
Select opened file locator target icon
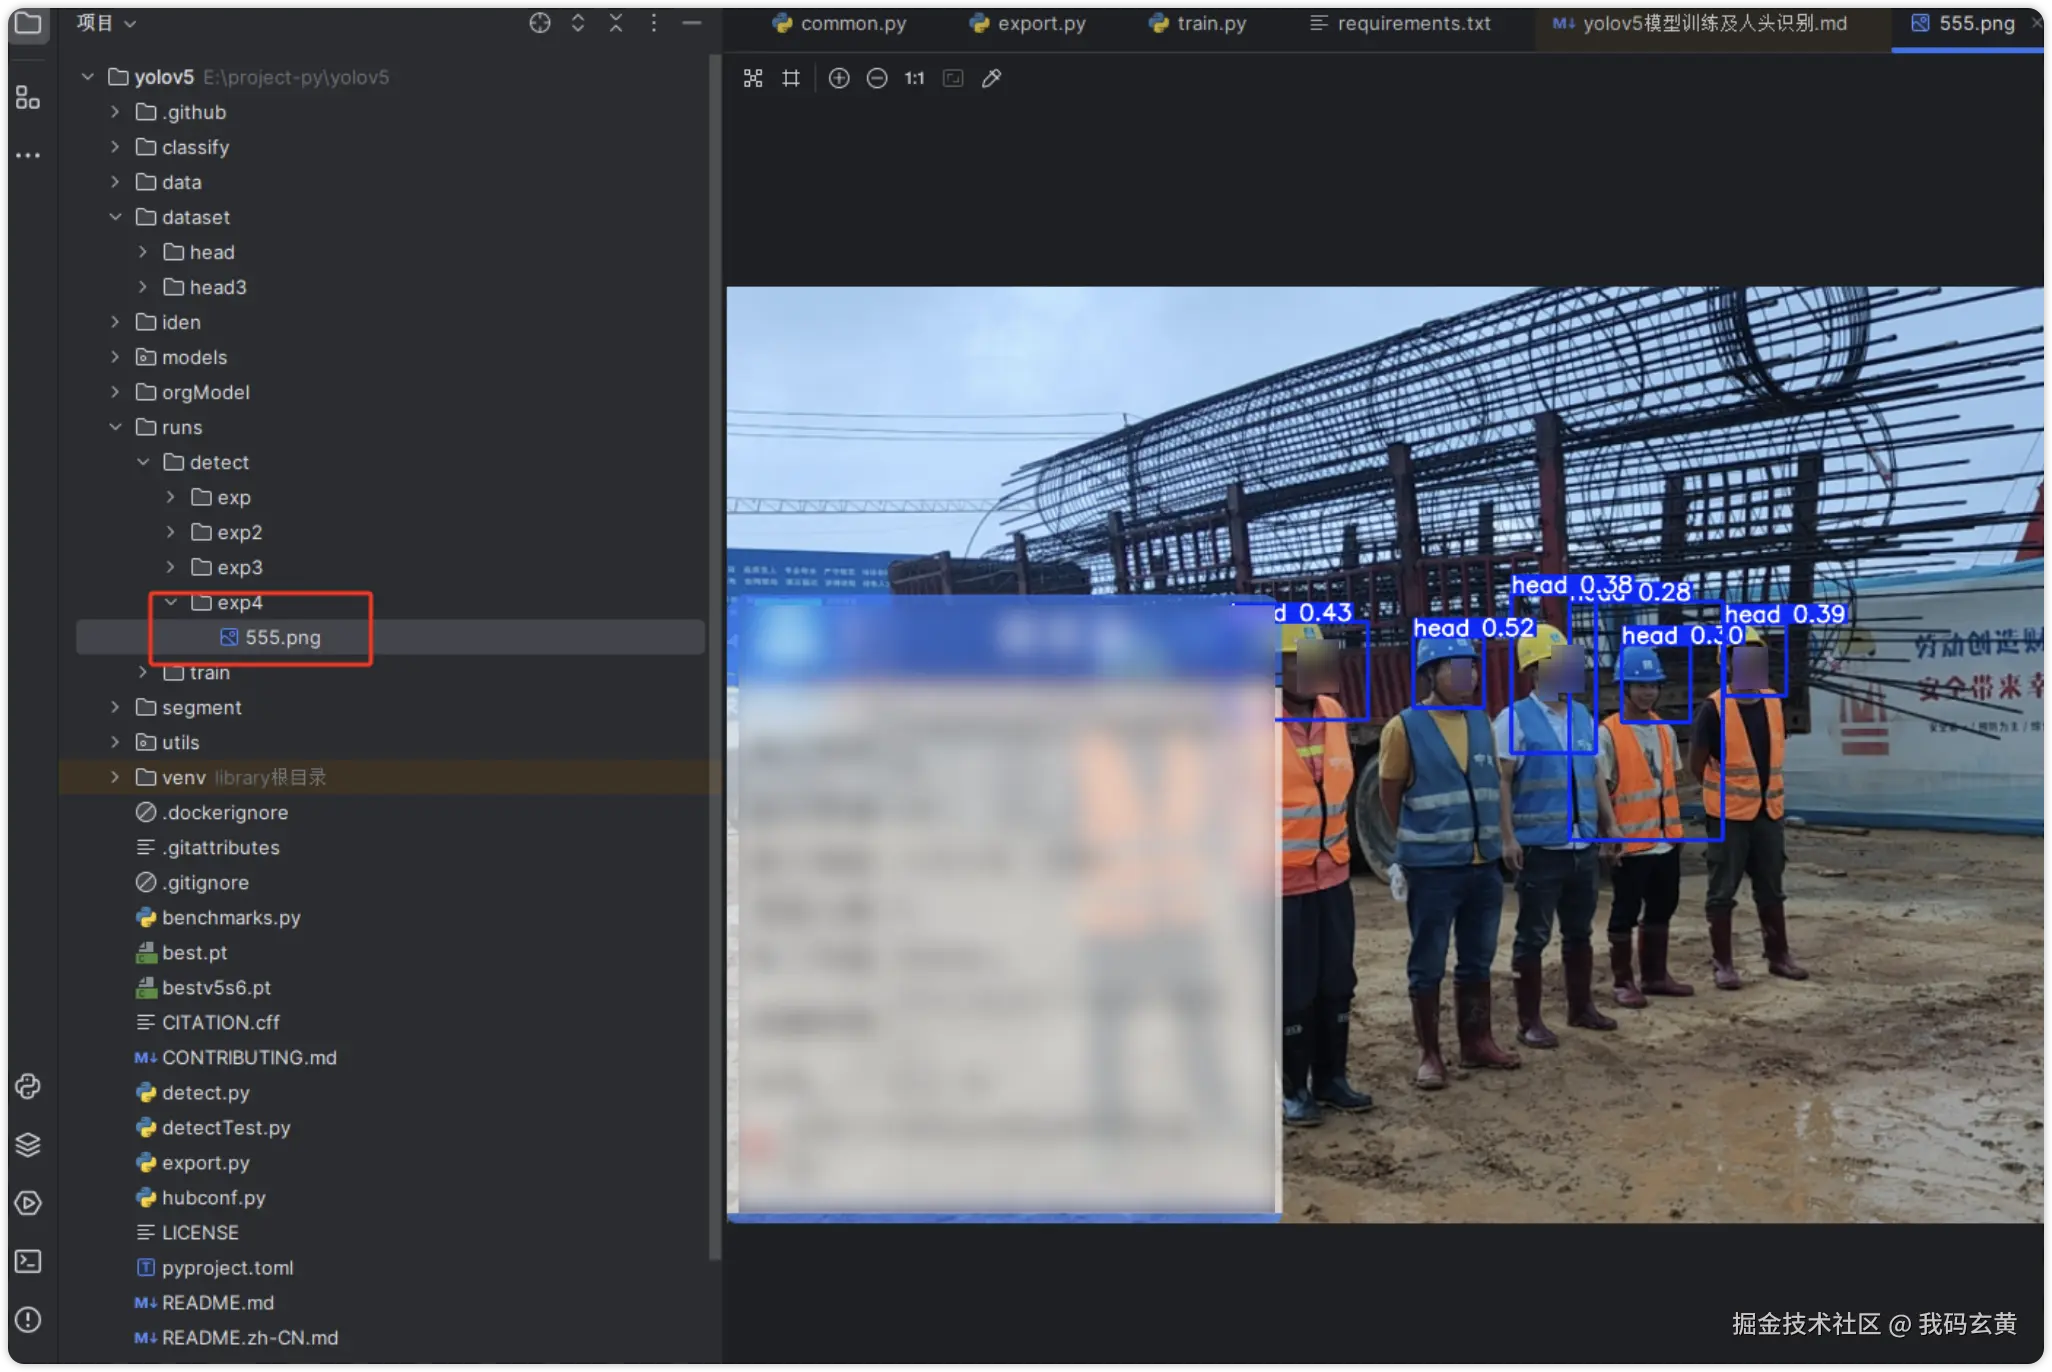click(x=539, y=23)
